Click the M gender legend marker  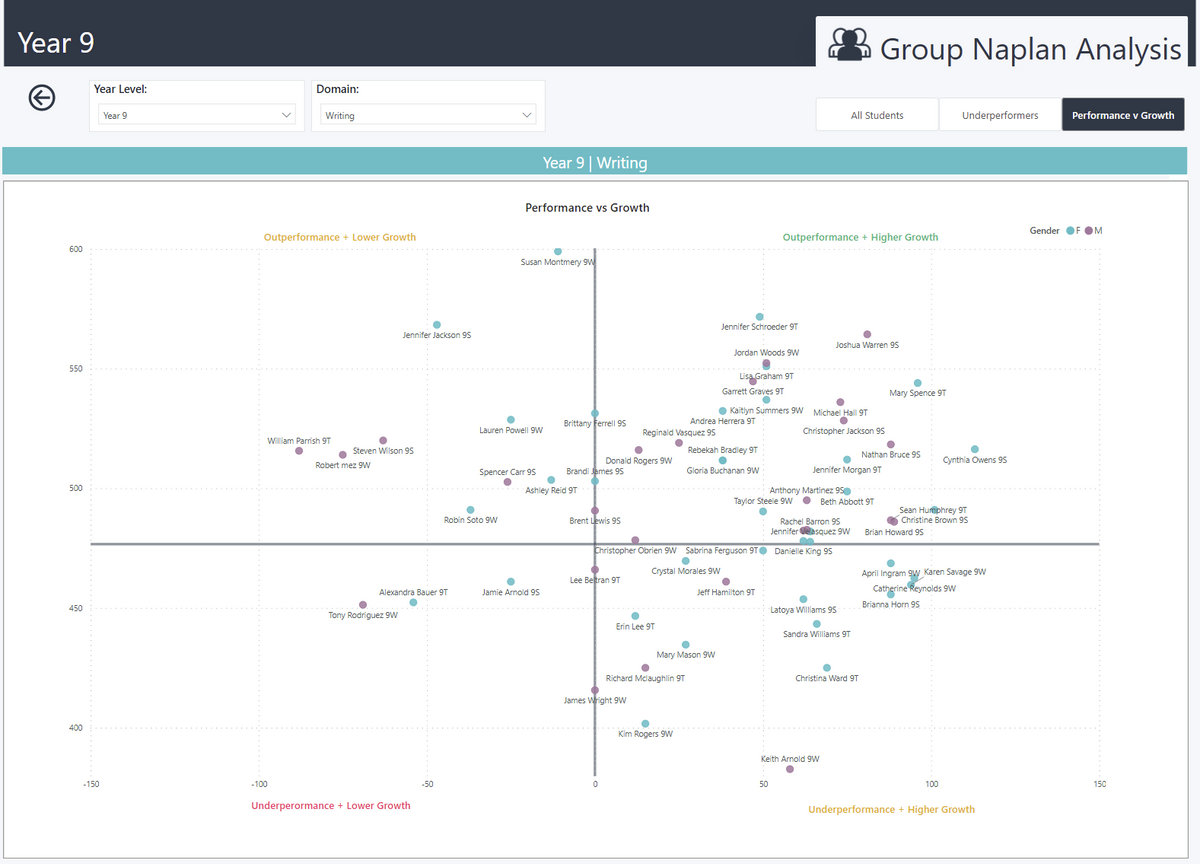pyautogui.click(x=1089, y=231)
